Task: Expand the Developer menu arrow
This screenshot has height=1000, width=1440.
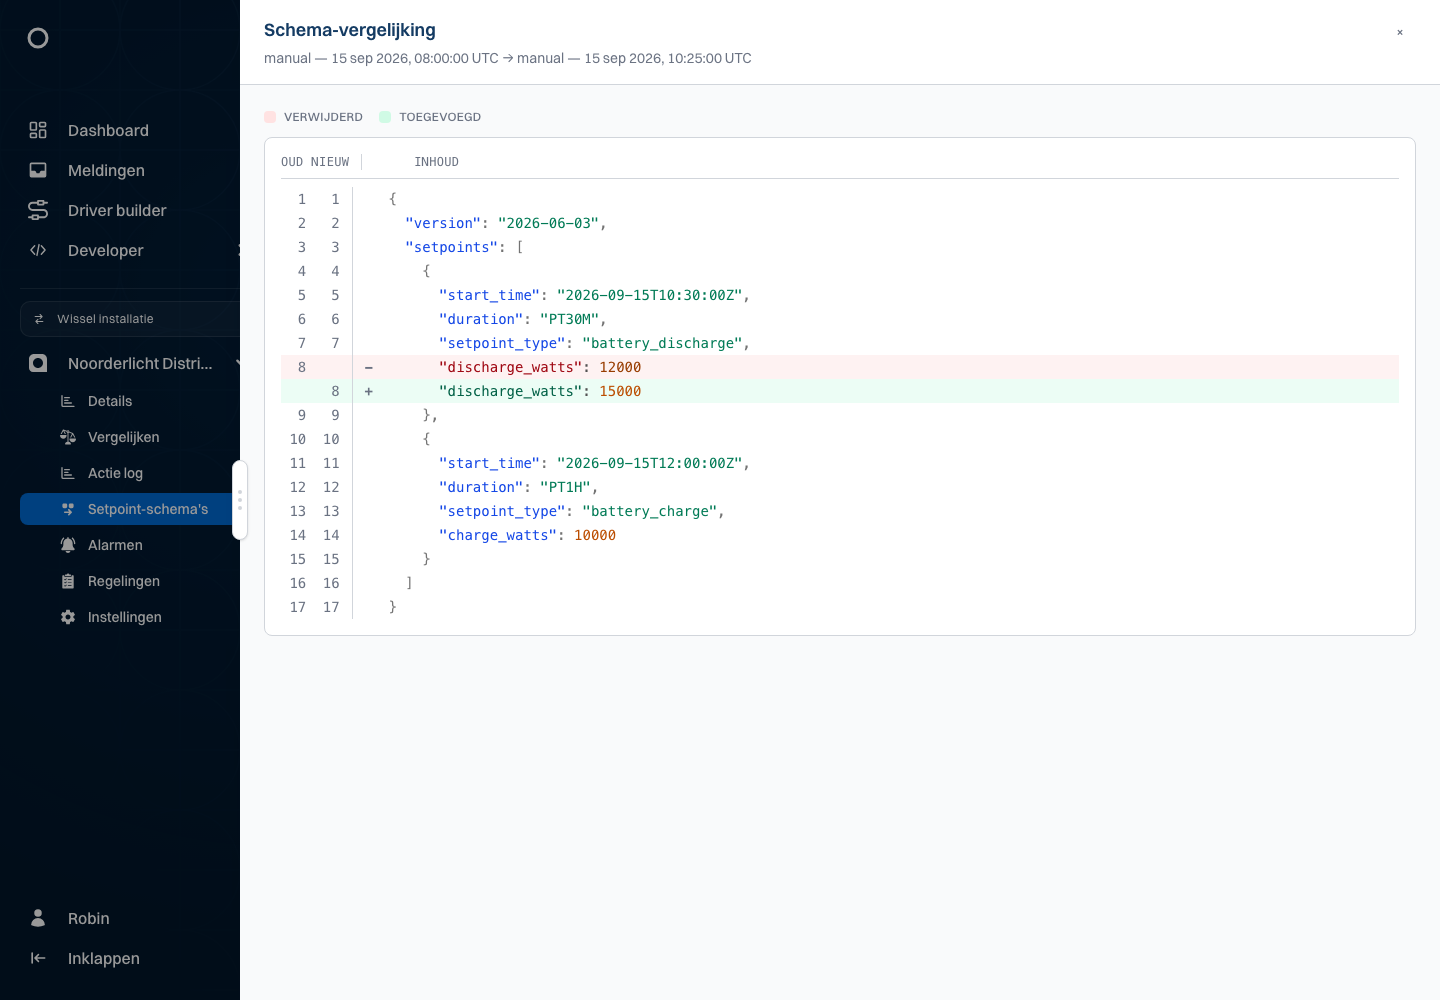Action: 238,250
